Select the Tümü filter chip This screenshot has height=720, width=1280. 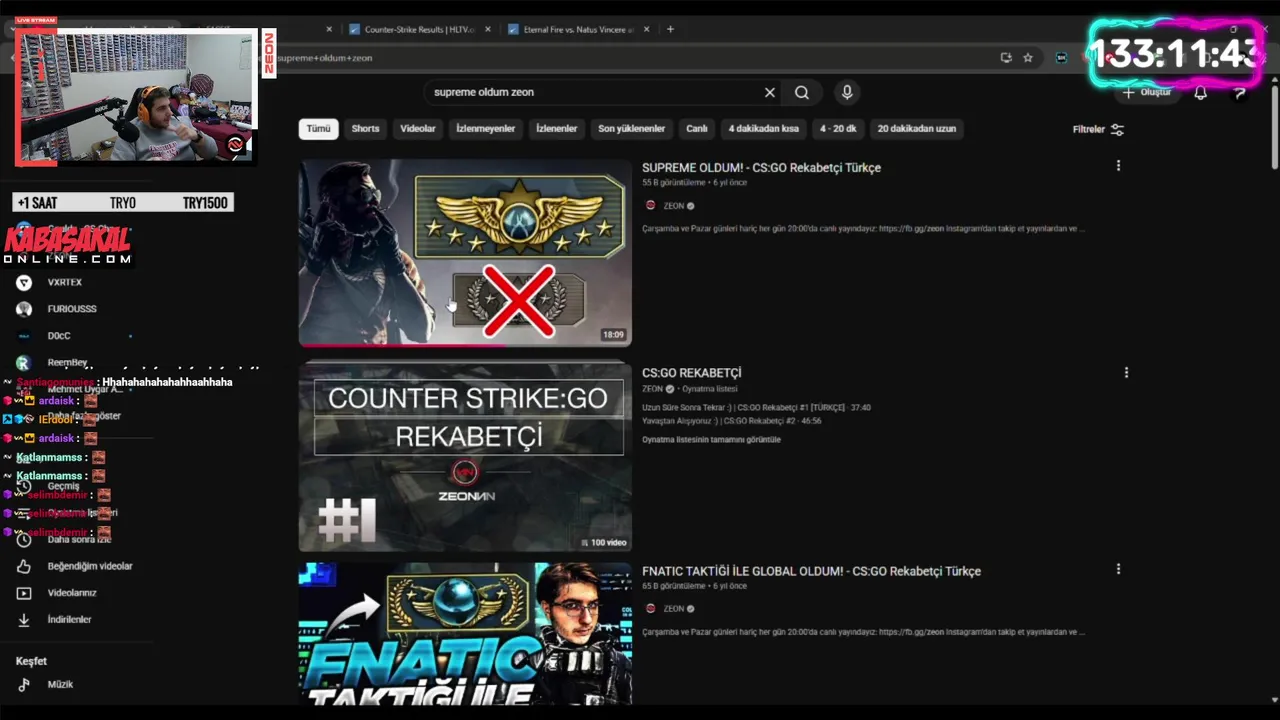click(x=318, y=129)
